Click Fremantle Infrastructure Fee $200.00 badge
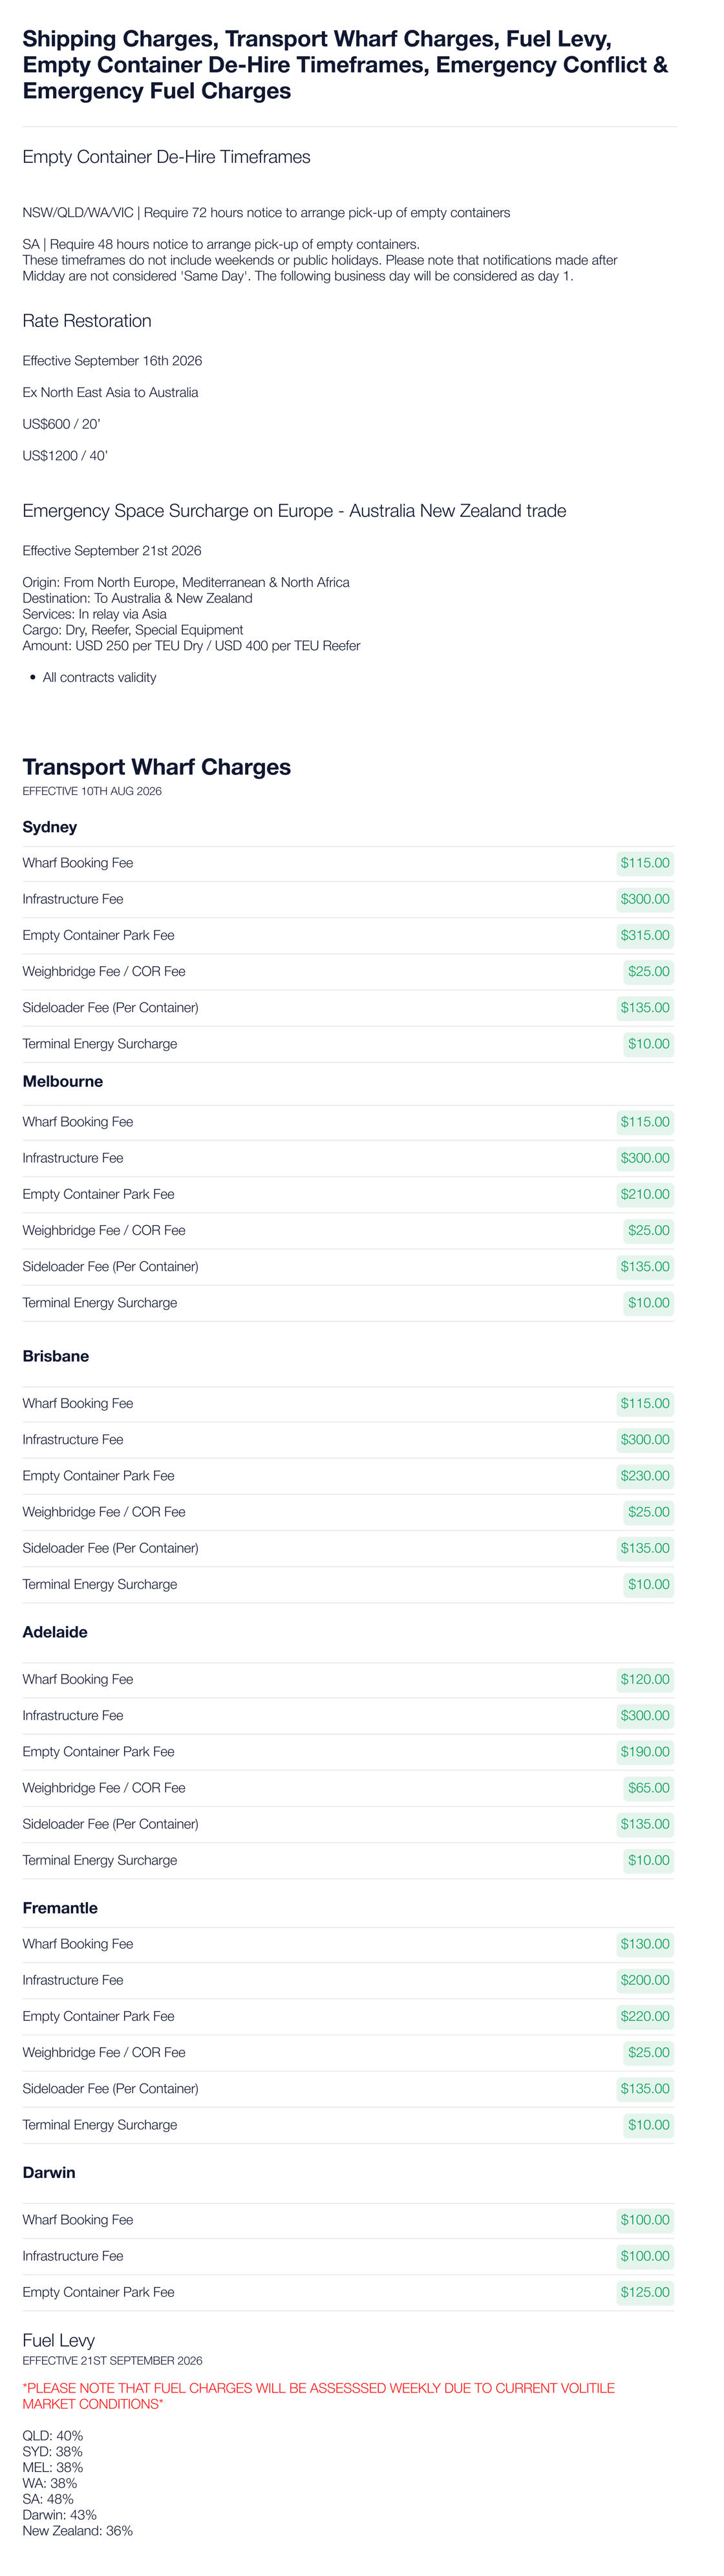Viewport: 724px width, 2576px height. (x=645, y=1980)
